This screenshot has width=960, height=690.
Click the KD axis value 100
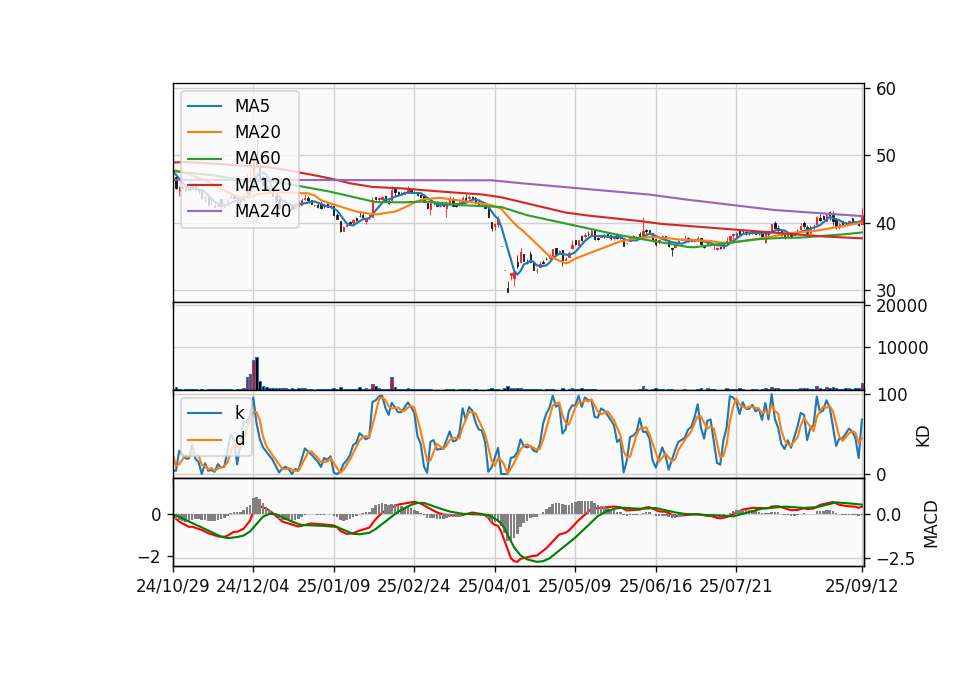click(891, 395)
